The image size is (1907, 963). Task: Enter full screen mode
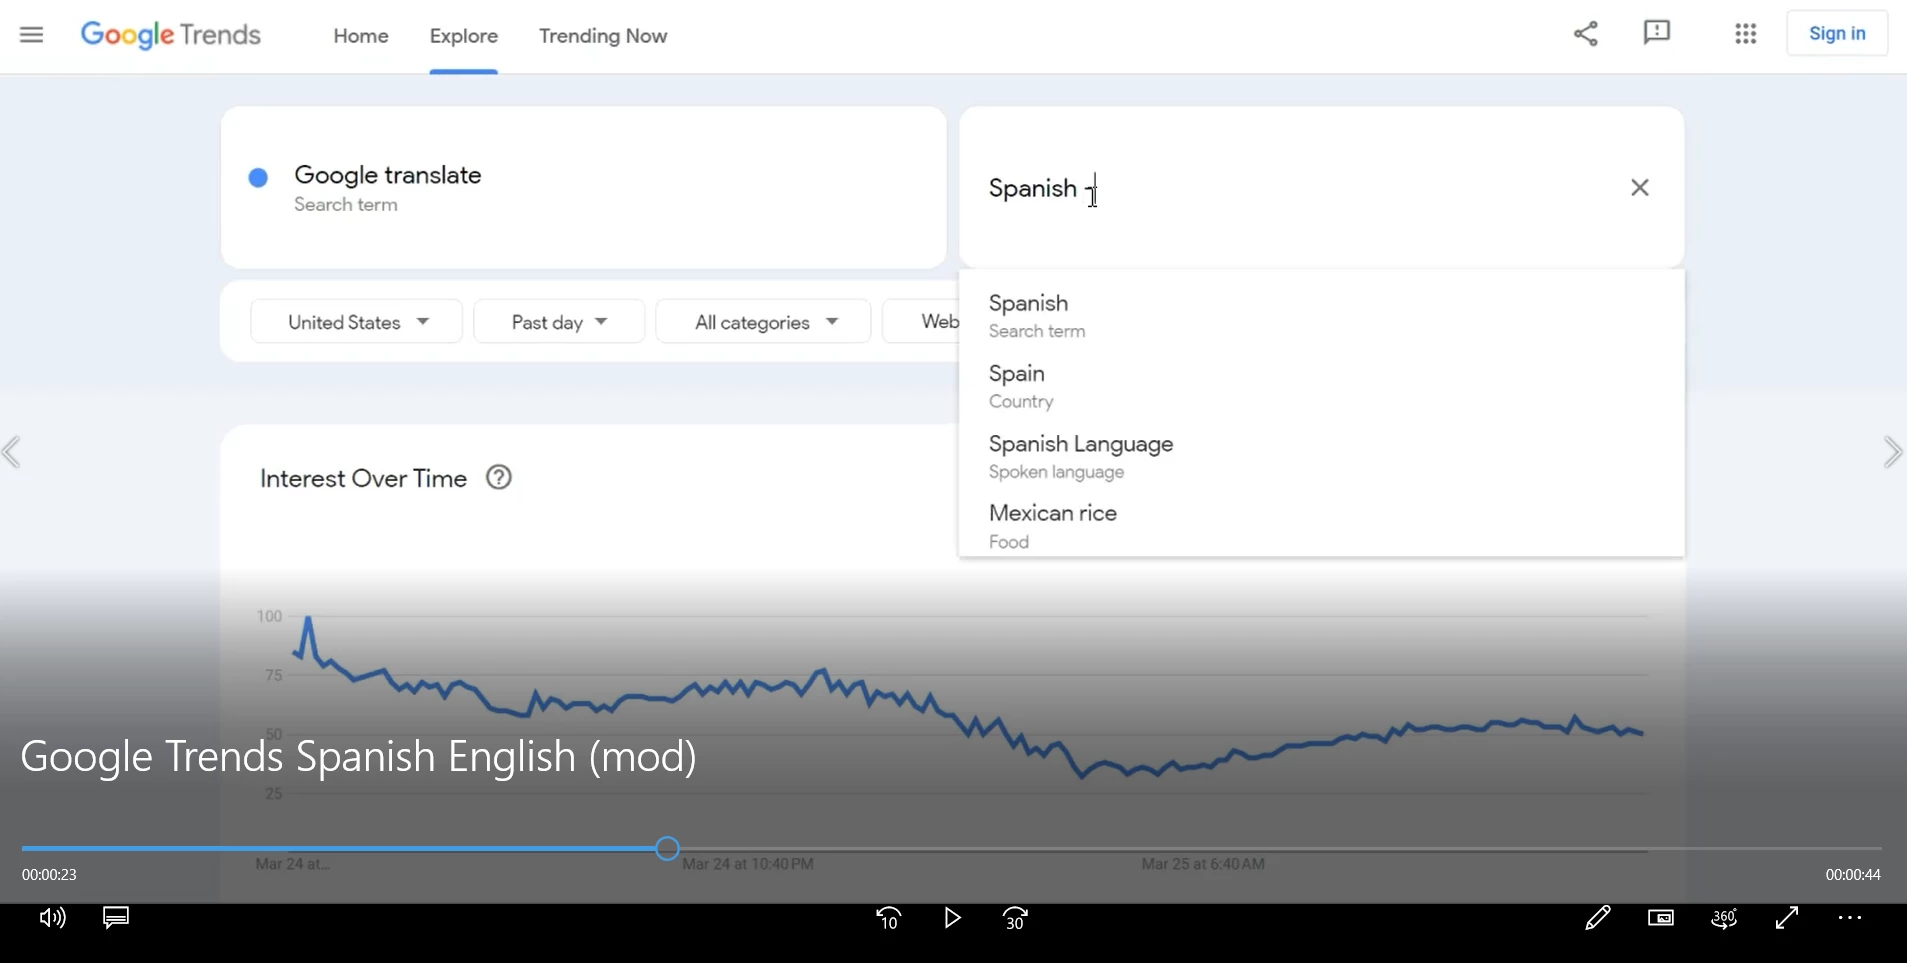click(x=1787, y=918)
